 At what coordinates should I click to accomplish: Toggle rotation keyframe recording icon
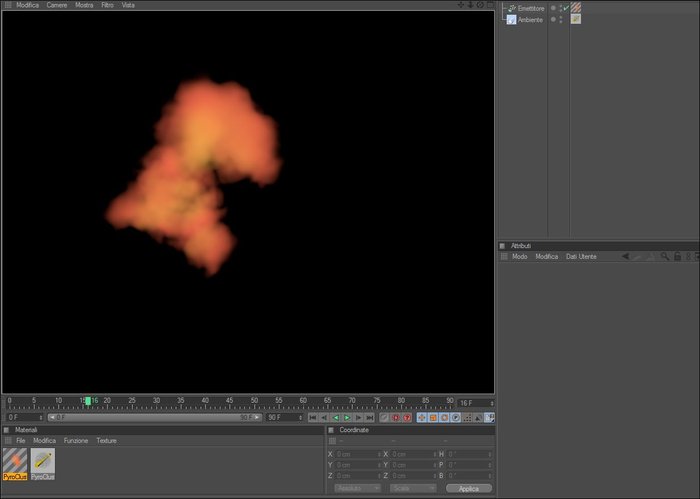(444, 418)
